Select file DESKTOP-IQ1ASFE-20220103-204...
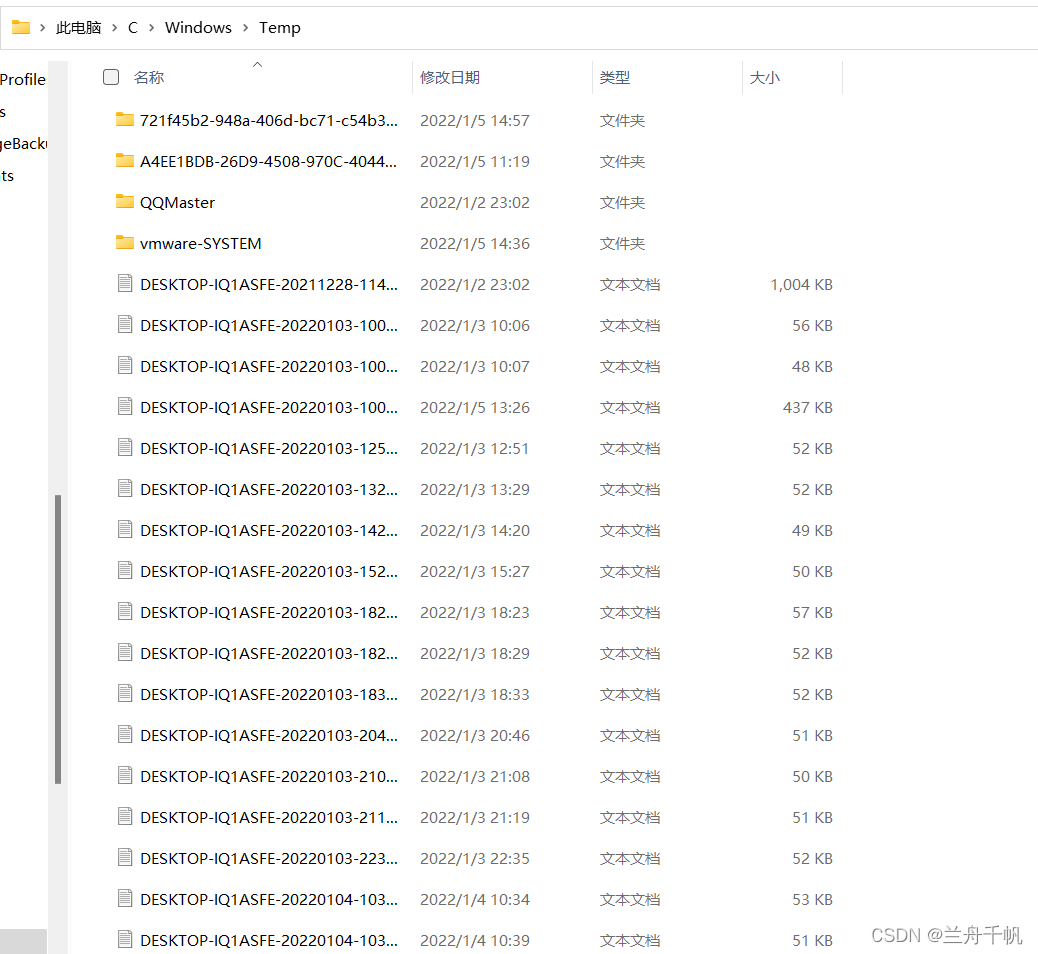Screen dimensions: 1038x954 269,736
